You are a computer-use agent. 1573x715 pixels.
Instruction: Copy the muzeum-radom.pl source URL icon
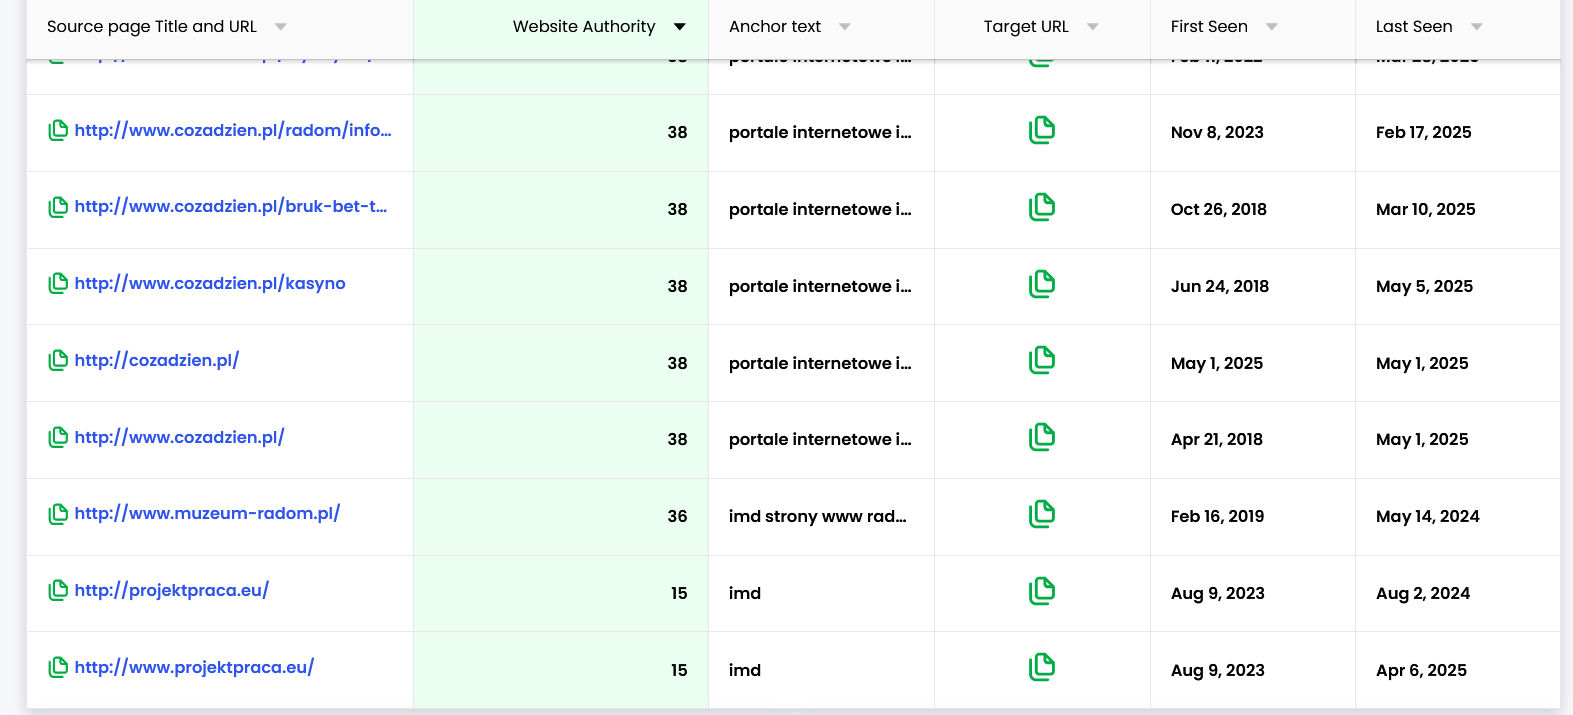click(x=58, y=514)
